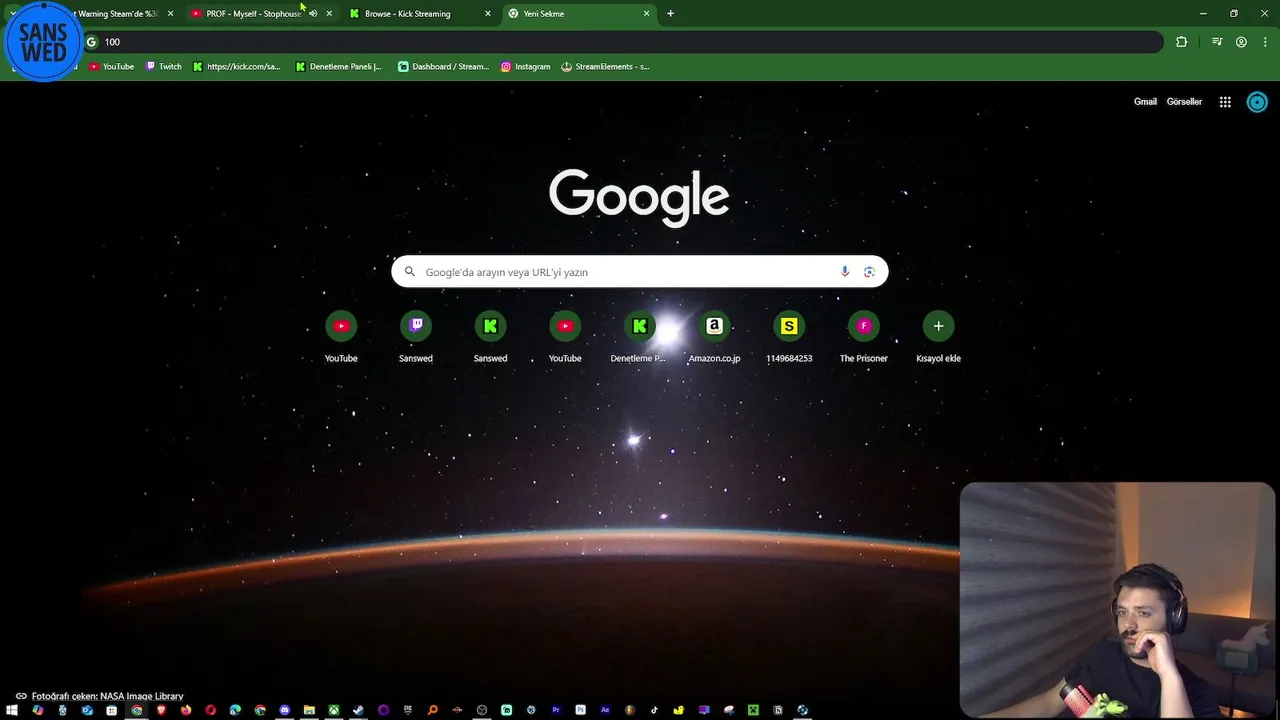Search by image with Google Lens icon
1280x720 pixels.
pyautogui.click(x=869, y=272)
